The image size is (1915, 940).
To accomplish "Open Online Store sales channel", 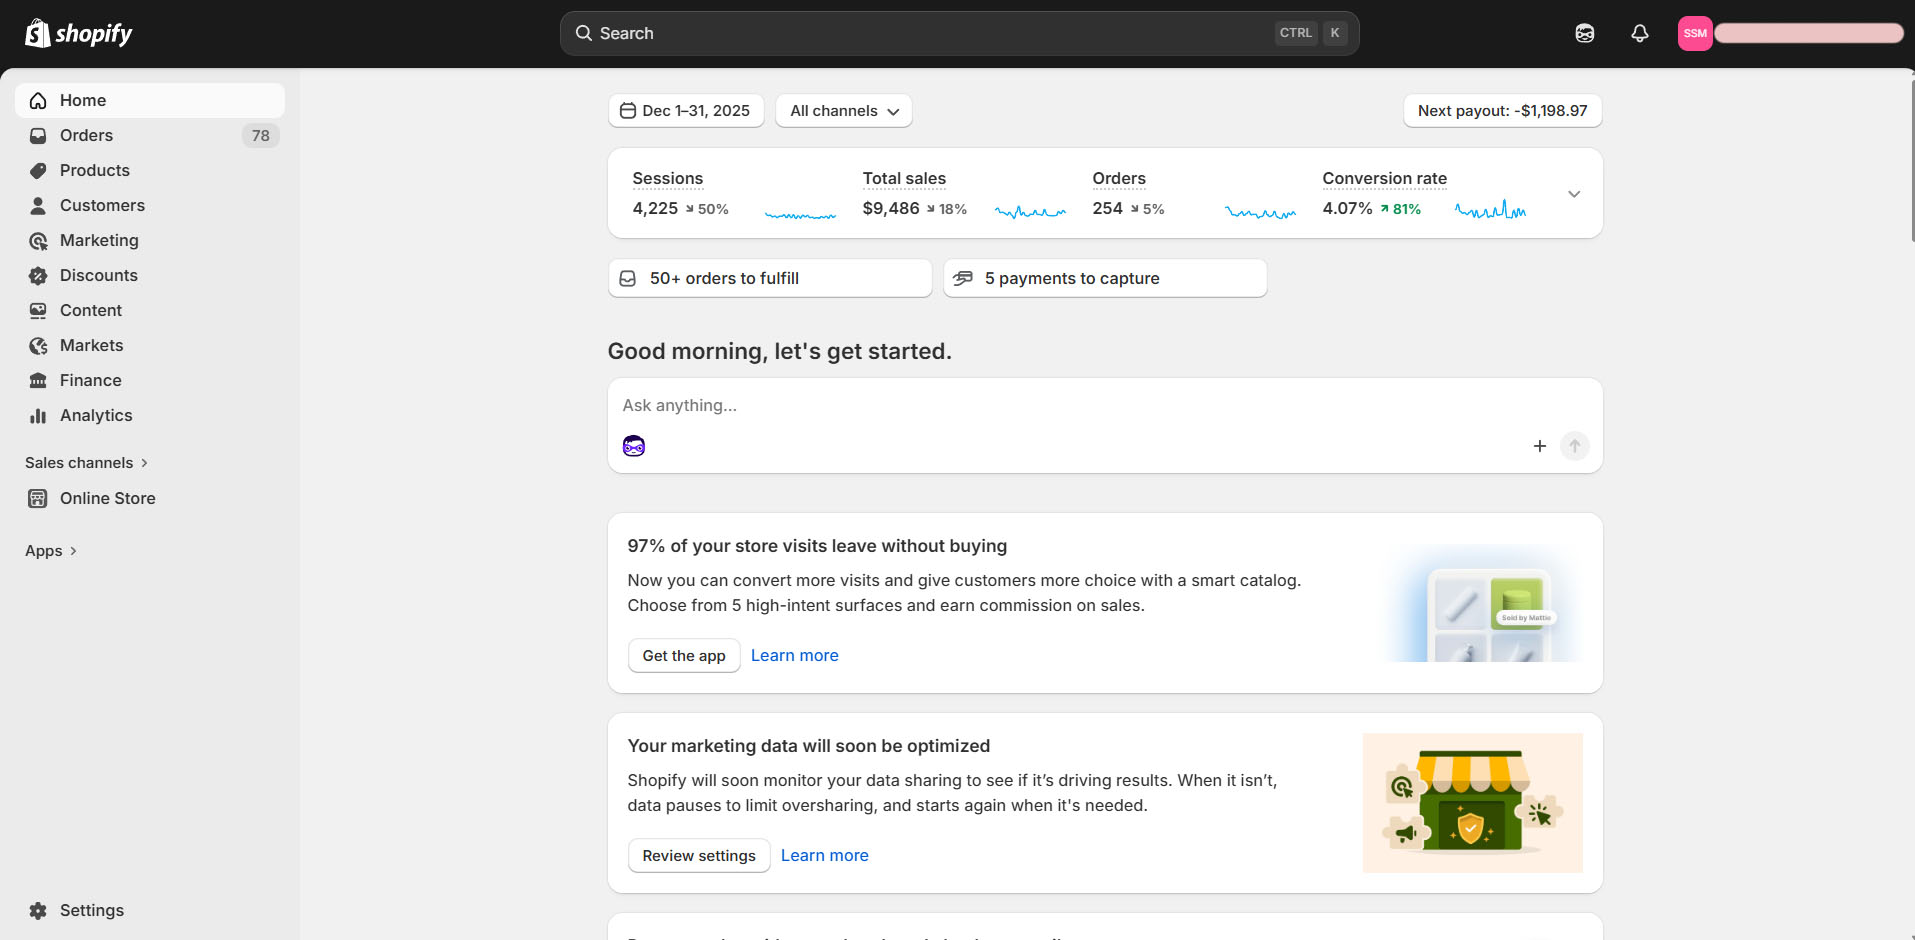I will [107, 498].
